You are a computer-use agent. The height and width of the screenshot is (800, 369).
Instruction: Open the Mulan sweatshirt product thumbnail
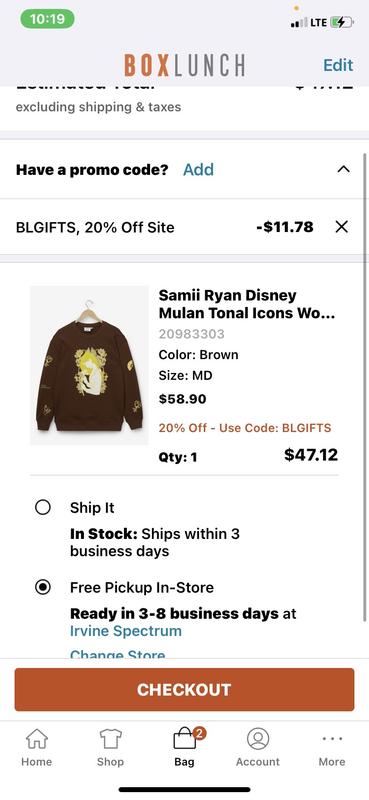[89, 365]
